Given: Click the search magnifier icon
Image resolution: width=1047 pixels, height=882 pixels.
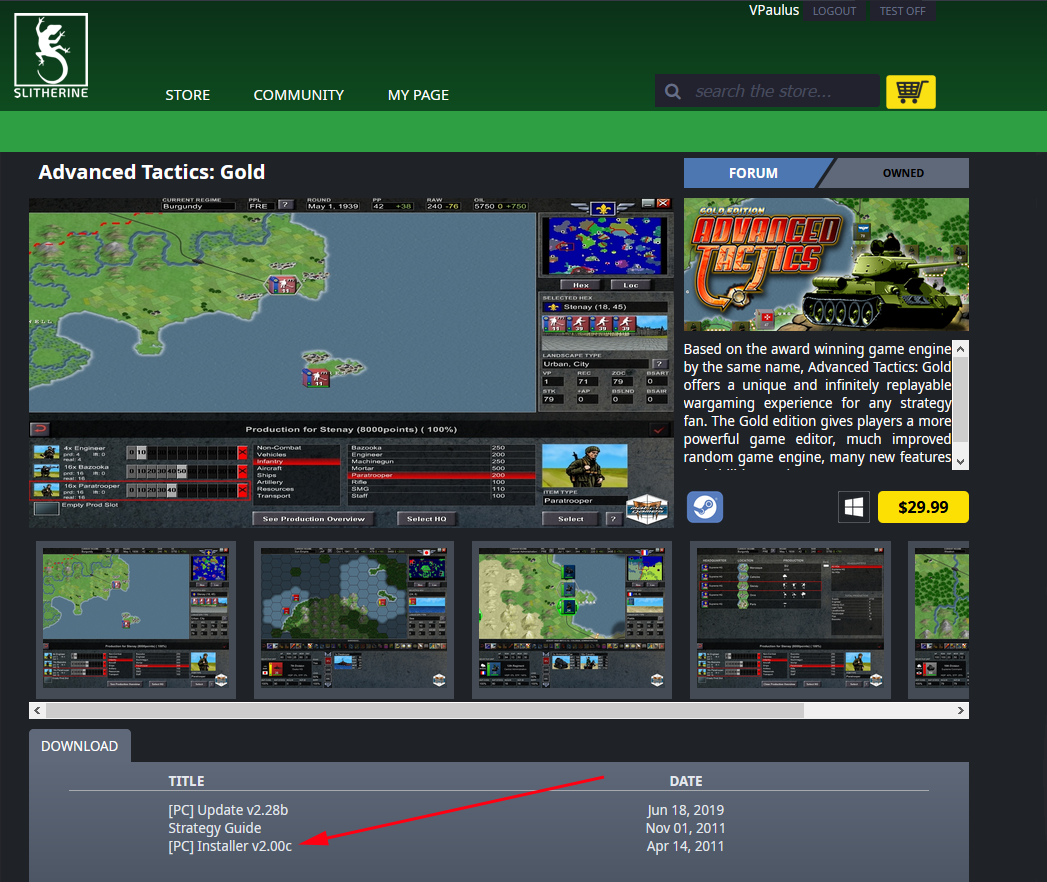Looking at the screenshot, I should 674,92.
